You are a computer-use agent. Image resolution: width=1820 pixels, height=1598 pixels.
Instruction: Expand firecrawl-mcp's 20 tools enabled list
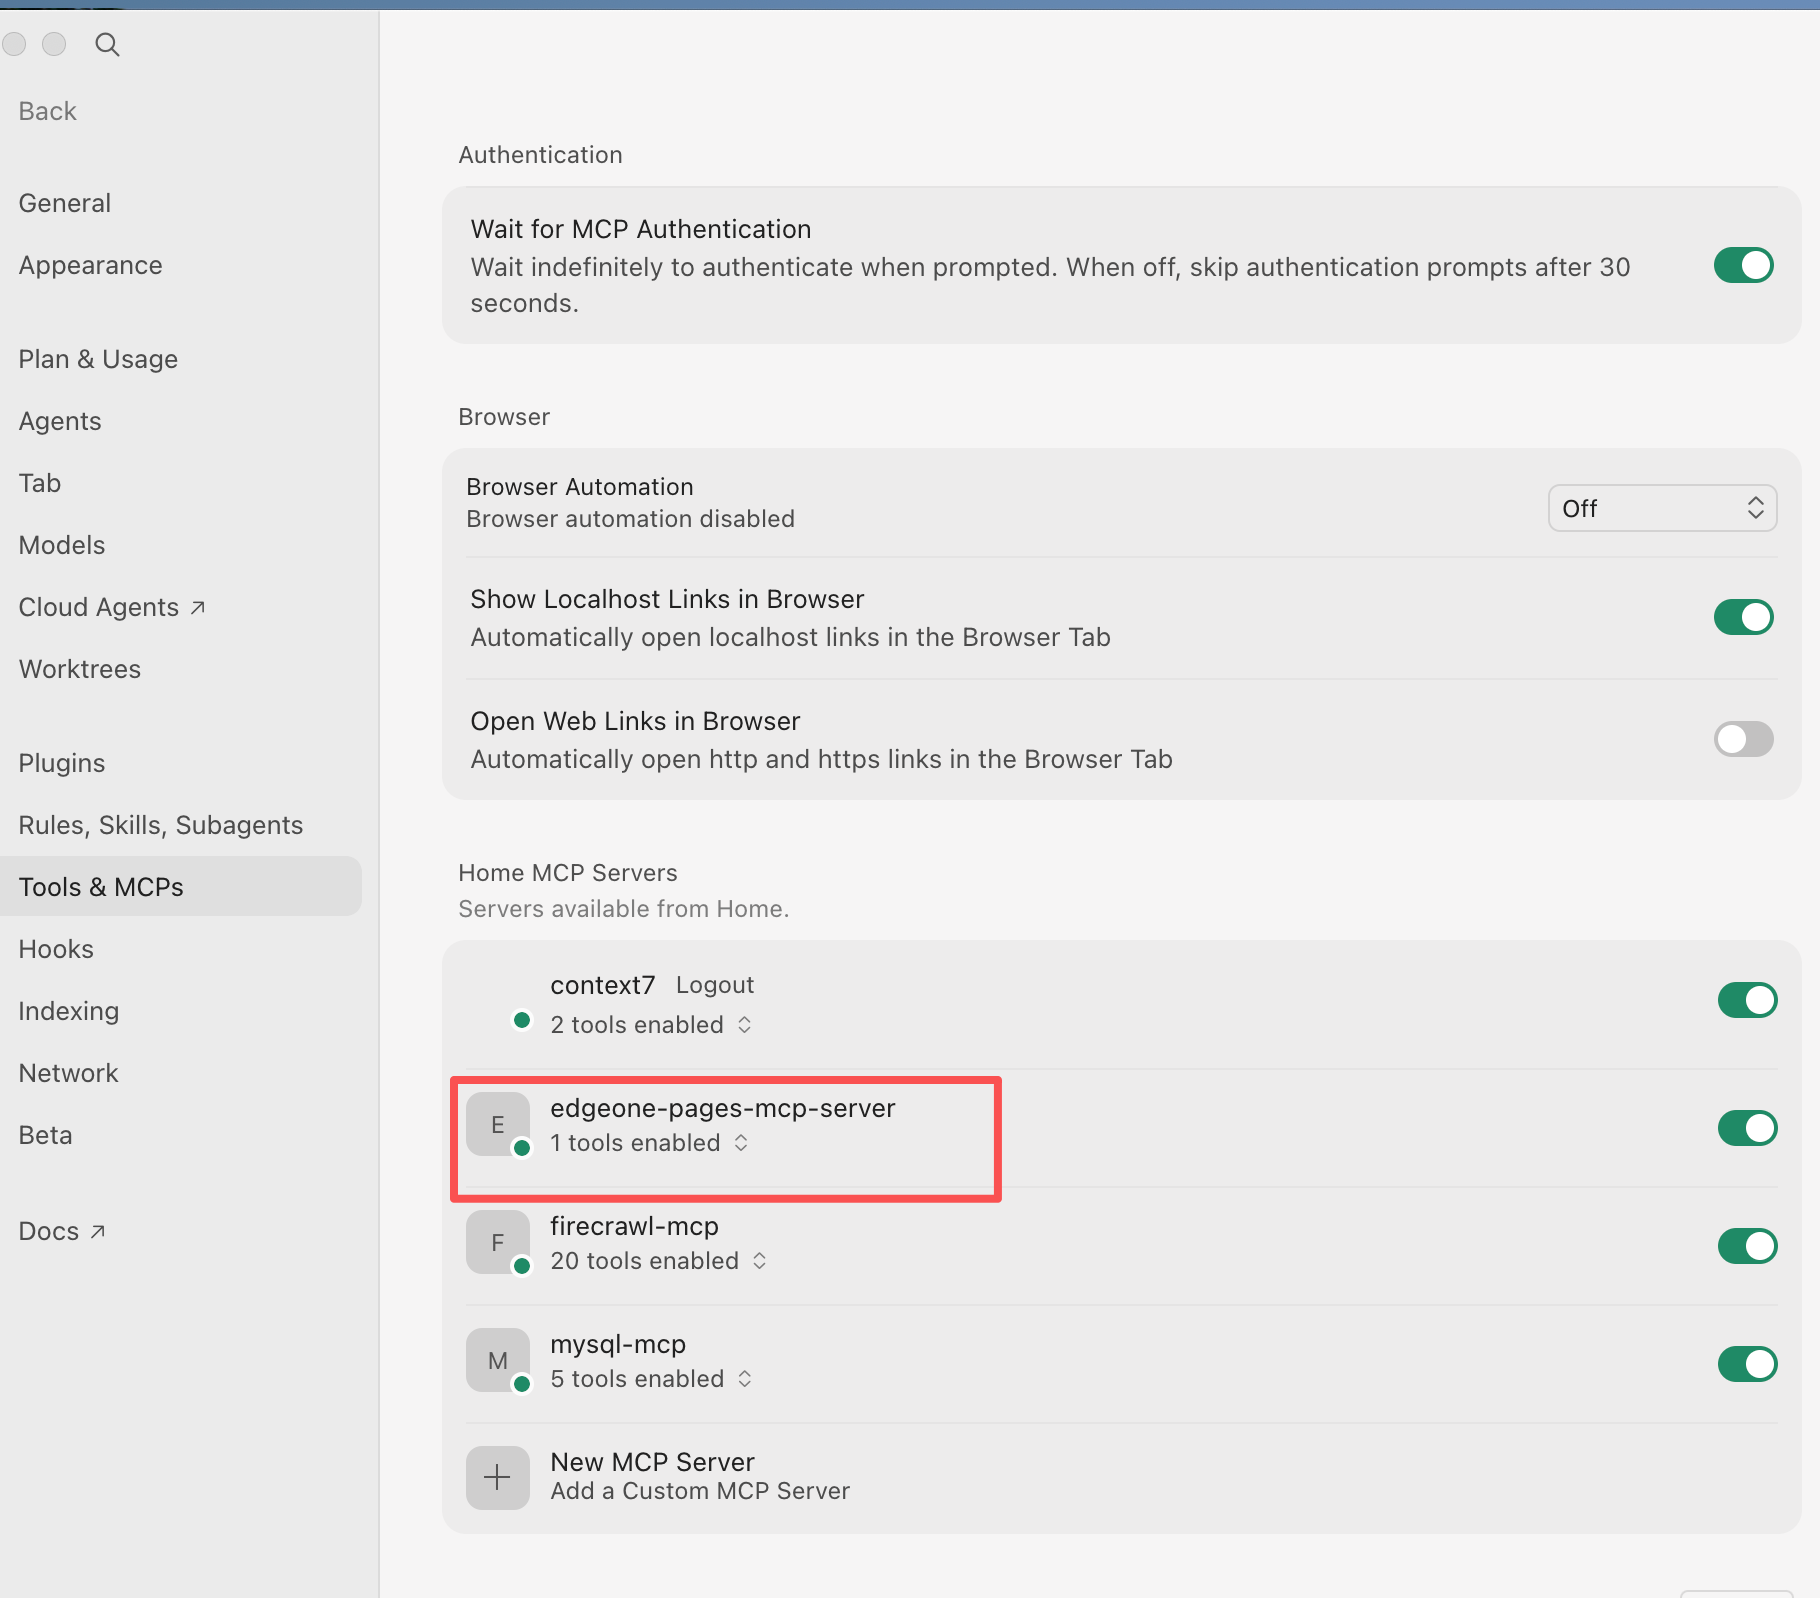click(659, 1261)
